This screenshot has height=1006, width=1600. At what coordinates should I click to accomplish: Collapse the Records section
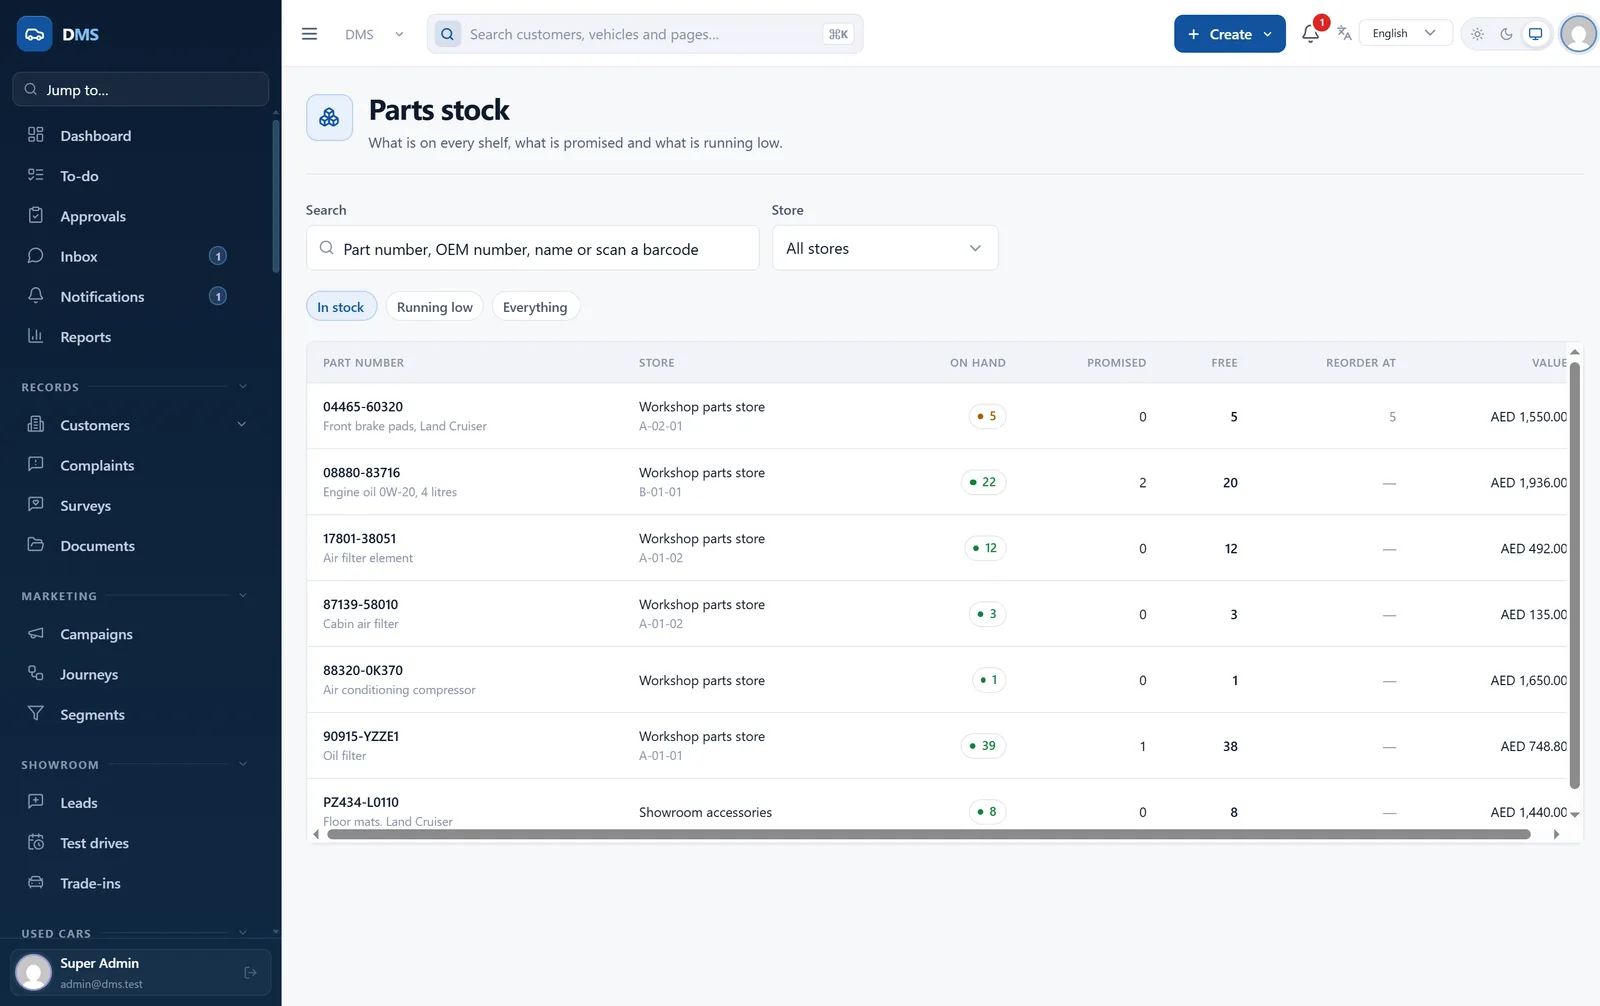[242, 387]
